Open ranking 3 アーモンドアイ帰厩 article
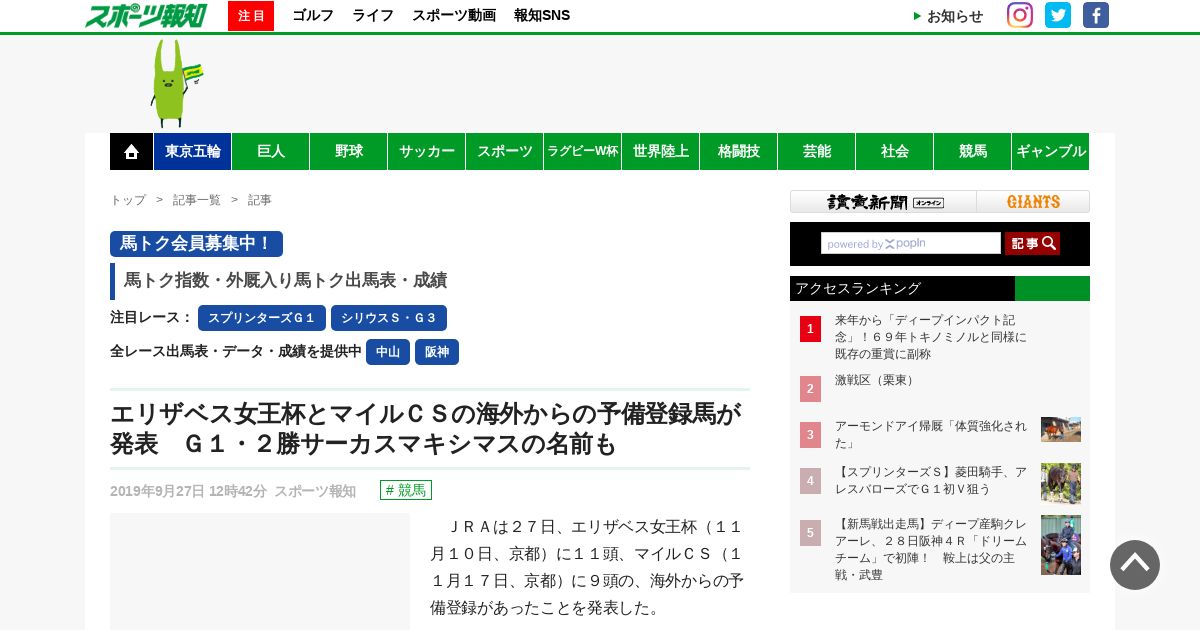The width and height of the screenshot is (1200, 630). (931, 435)
